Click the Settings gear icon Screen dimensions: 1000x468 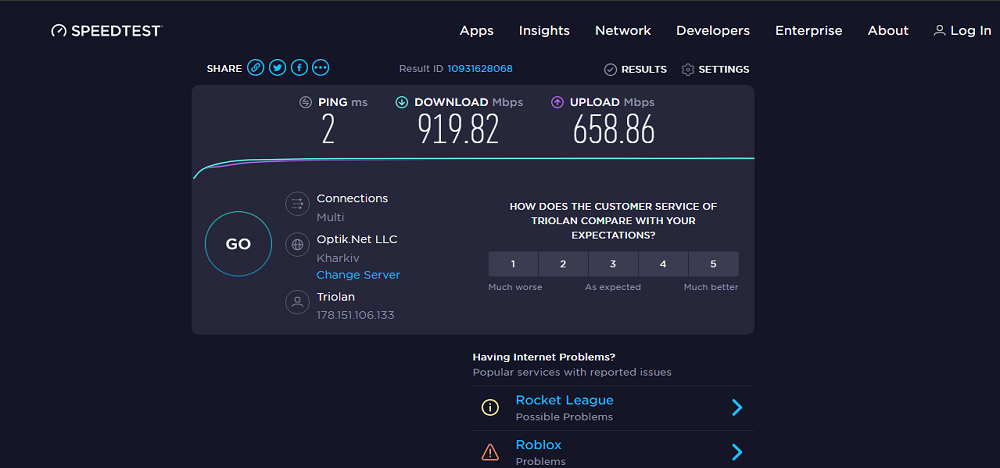tap(688, 69)
